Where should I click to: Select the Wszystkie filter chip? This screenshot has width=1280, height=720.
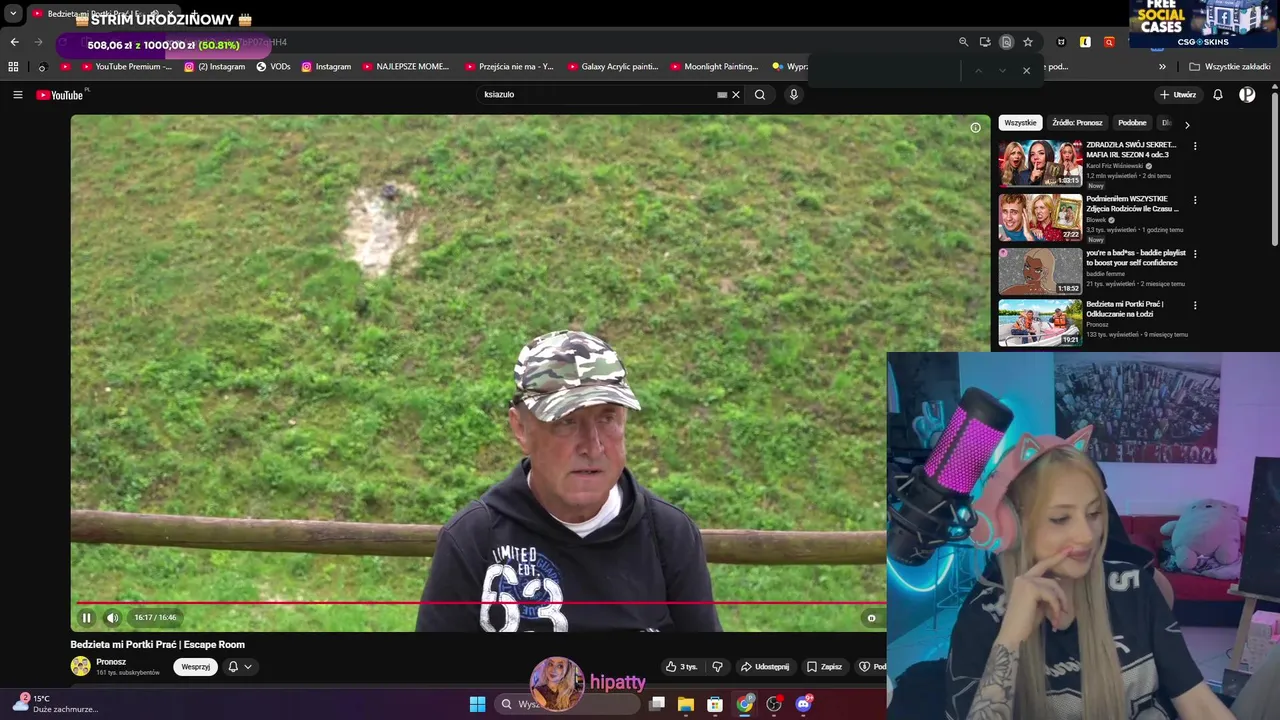click(1020, 123)
